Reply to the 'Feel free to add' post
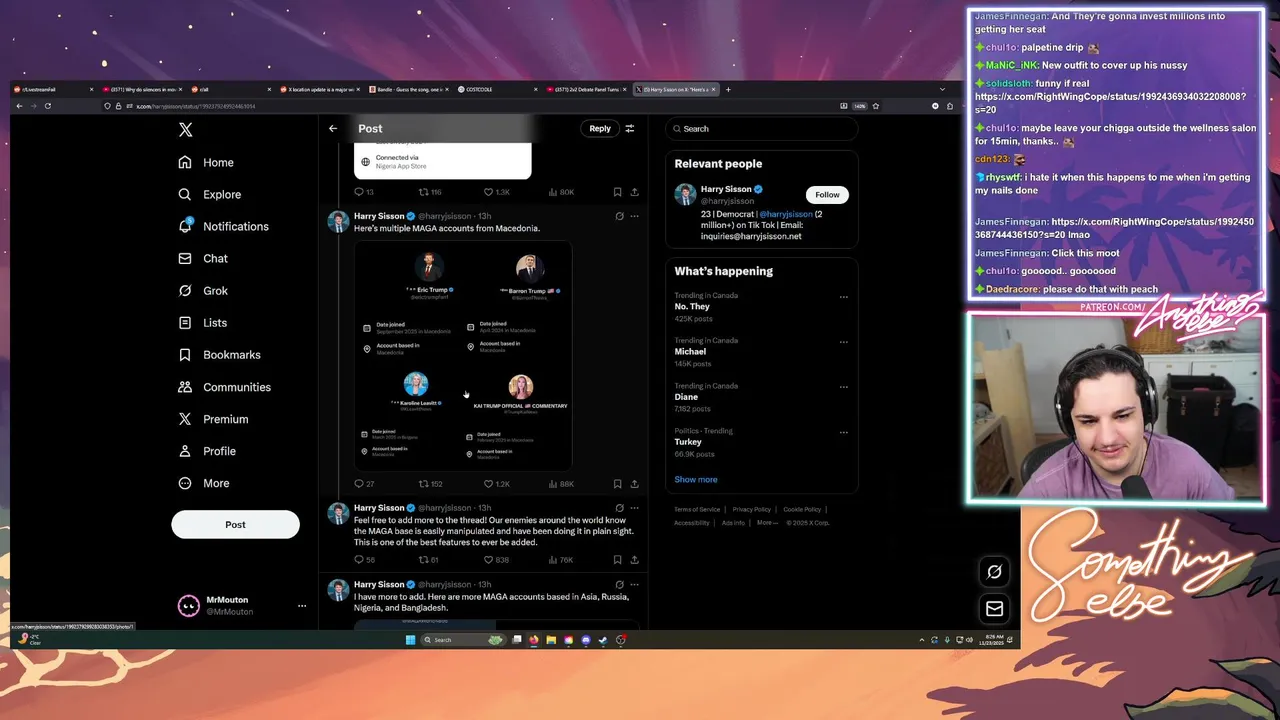Viewport: 1280px width, 720px height. coord(364,560)
